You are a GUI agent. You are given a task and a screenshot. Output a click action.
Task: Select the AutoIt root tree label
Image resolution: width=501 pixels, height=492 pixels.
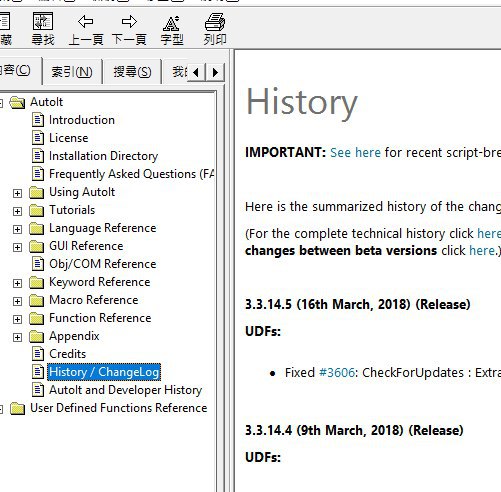[x=46, y=102]
